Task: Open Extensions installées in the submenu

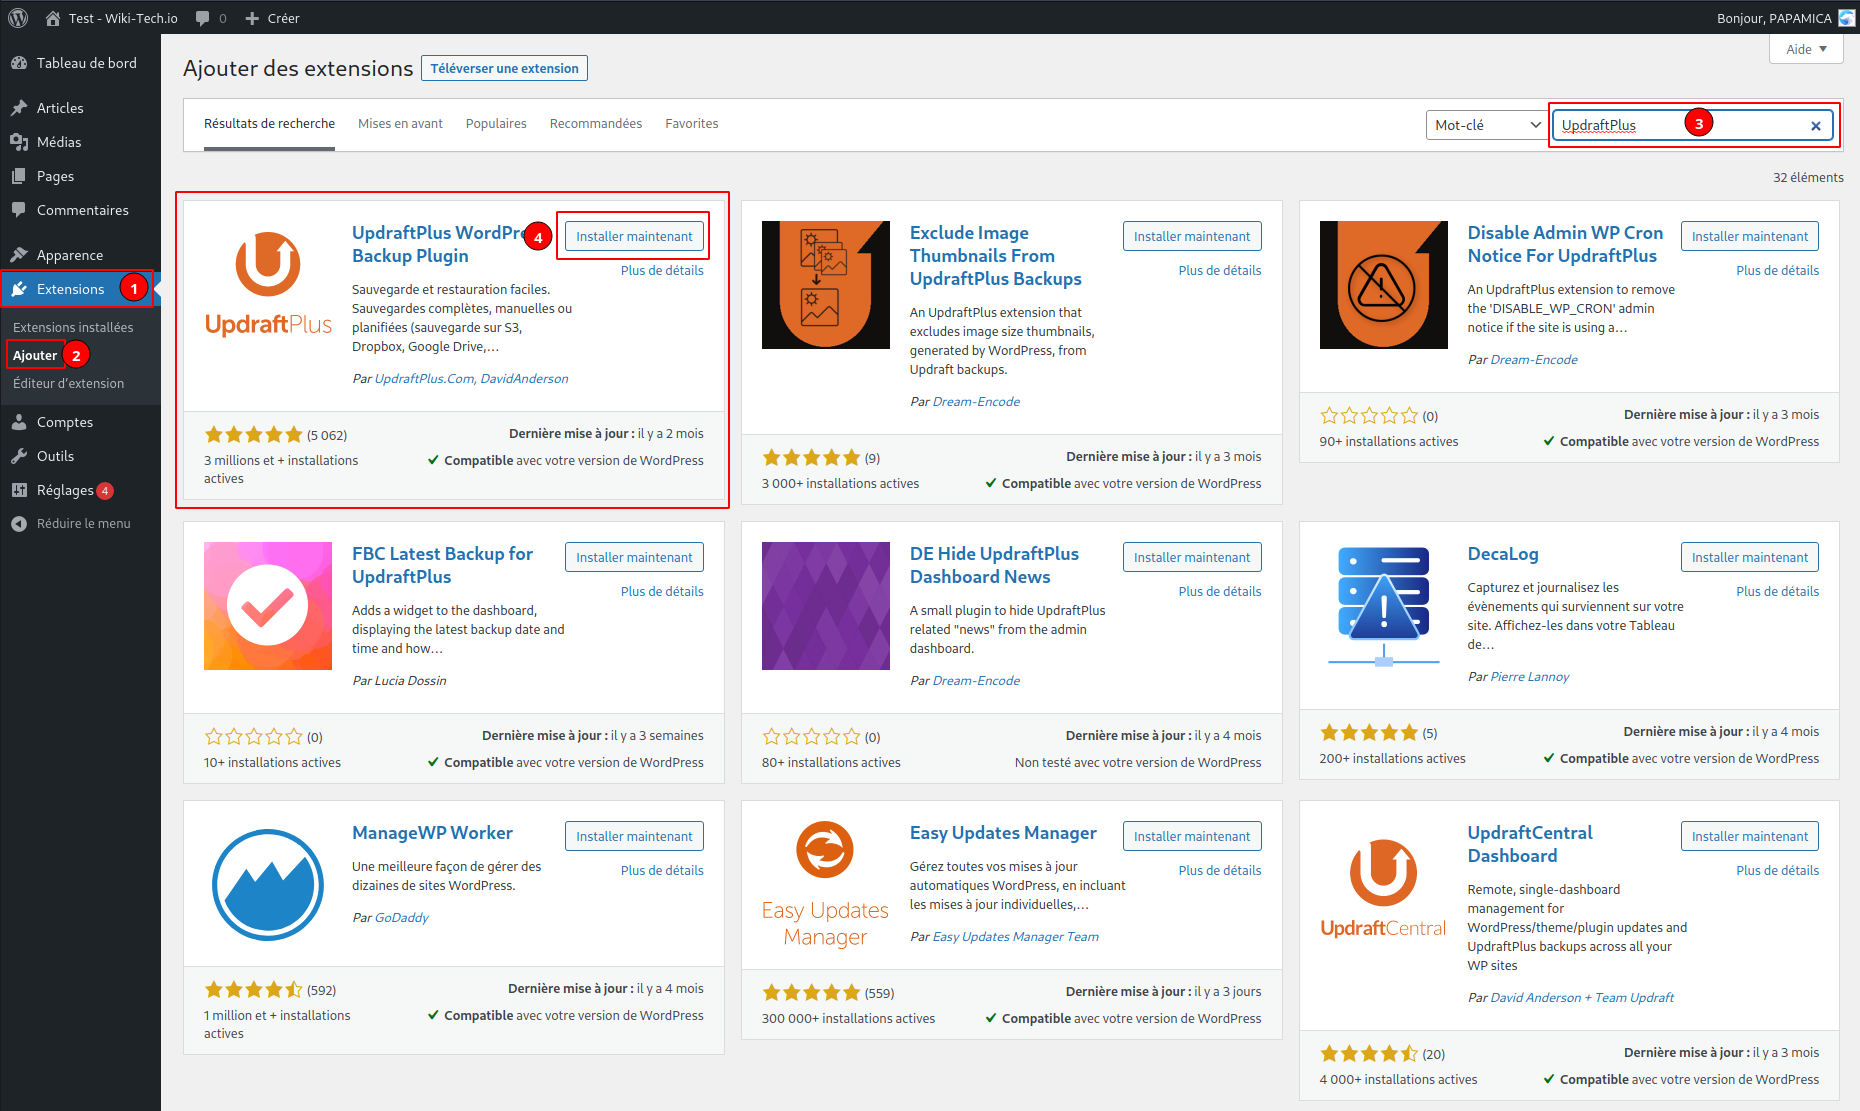Action: (73, 327)
